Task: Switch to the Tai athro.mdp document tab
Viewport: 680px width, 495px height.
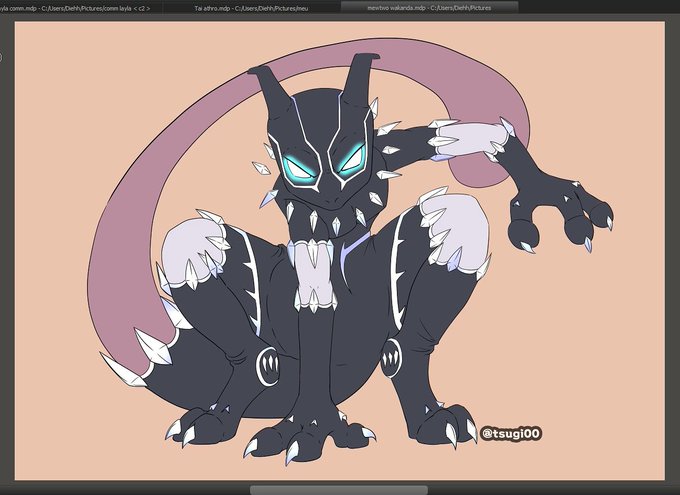Action: coord(252,7)
